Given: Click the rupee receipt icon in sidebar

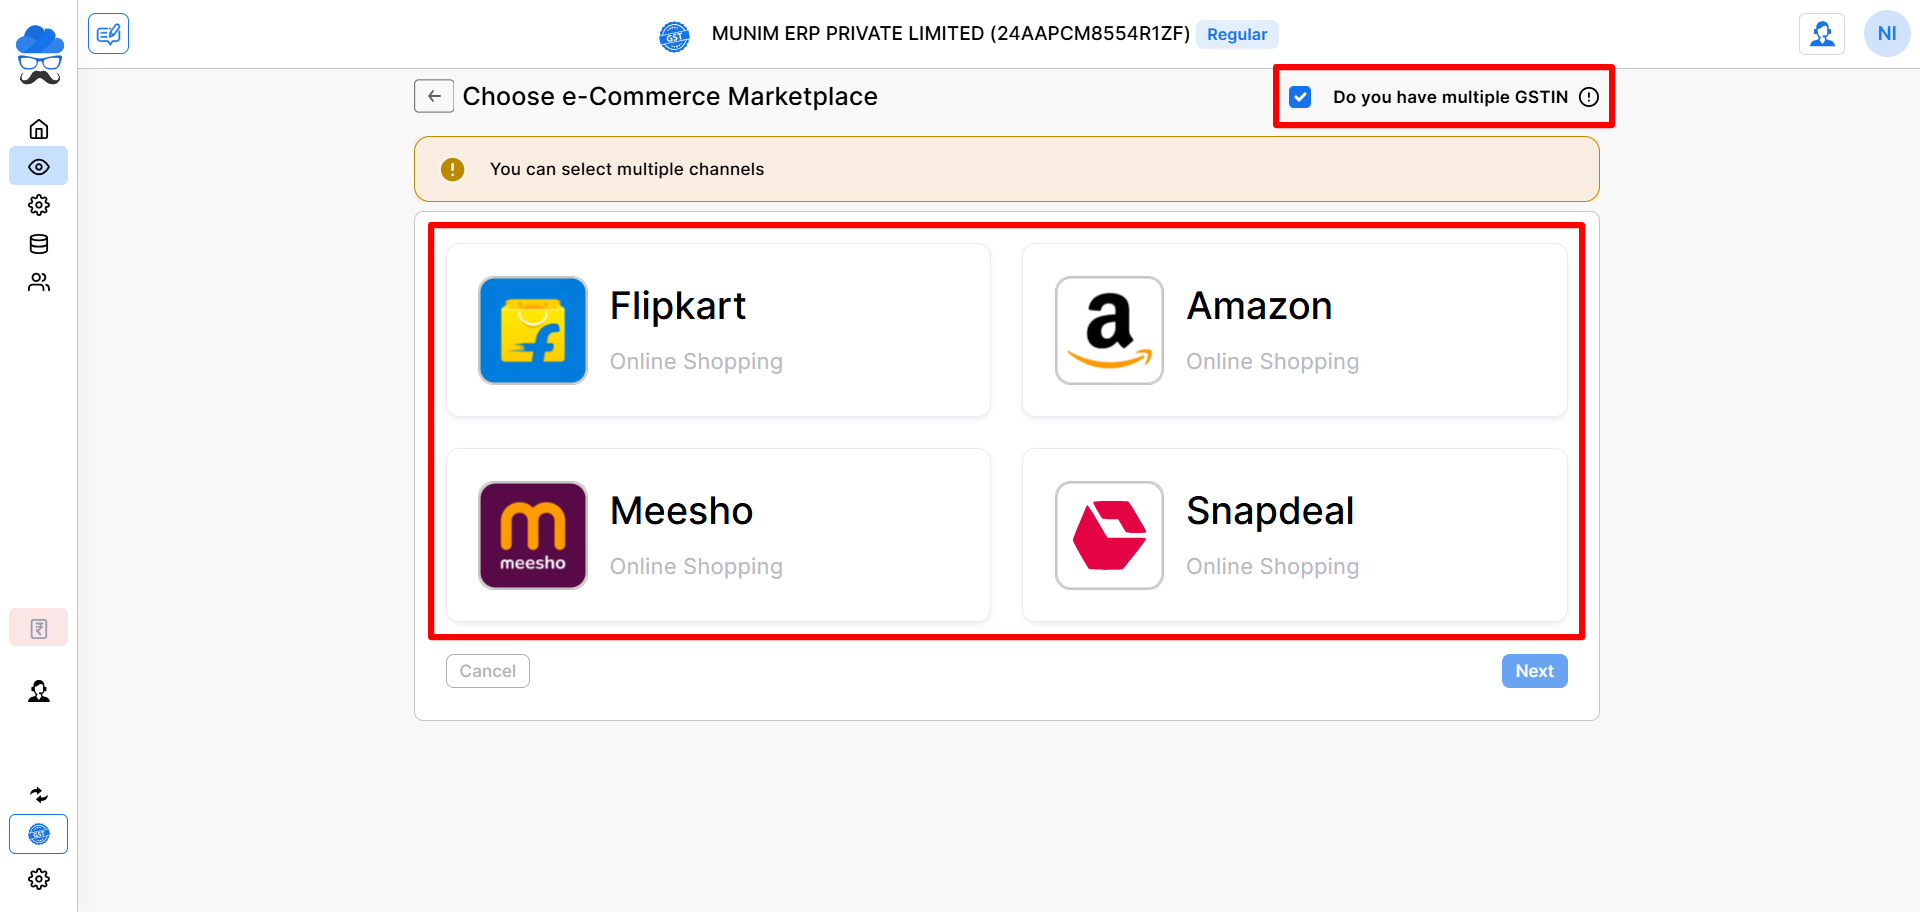Looking at the screenshot, I should pos(39,628).
